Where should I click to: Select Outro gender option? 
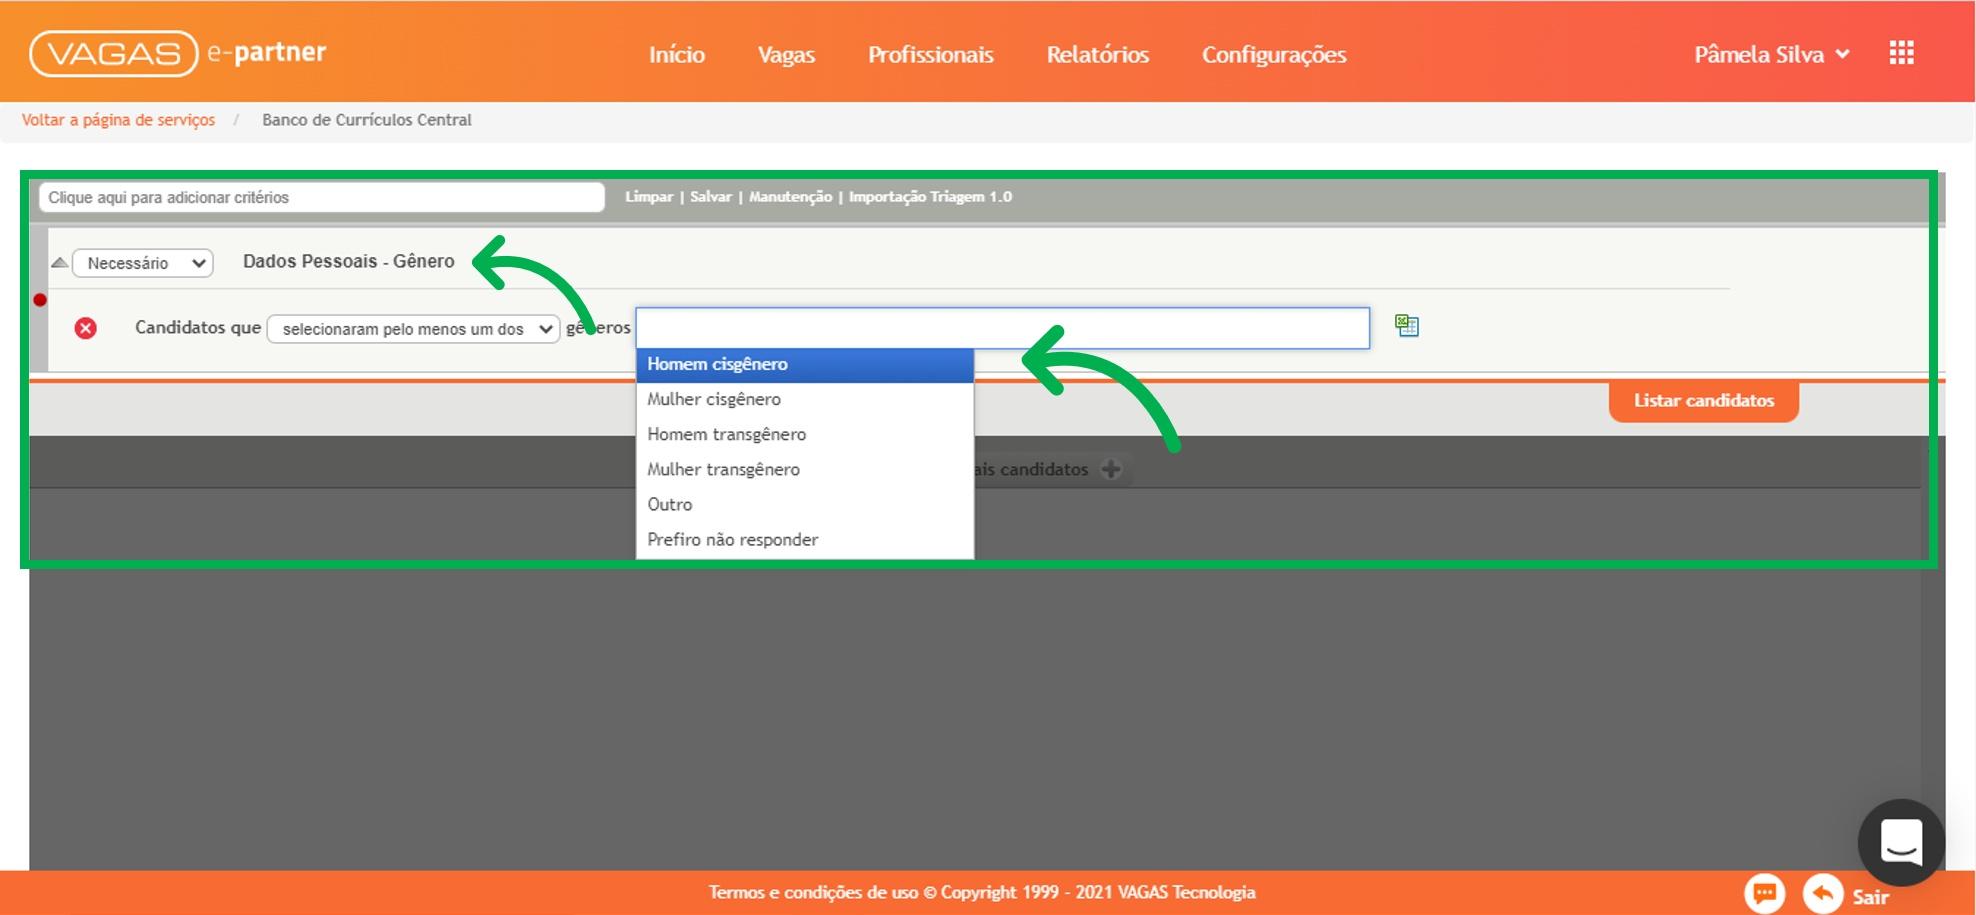805,504
